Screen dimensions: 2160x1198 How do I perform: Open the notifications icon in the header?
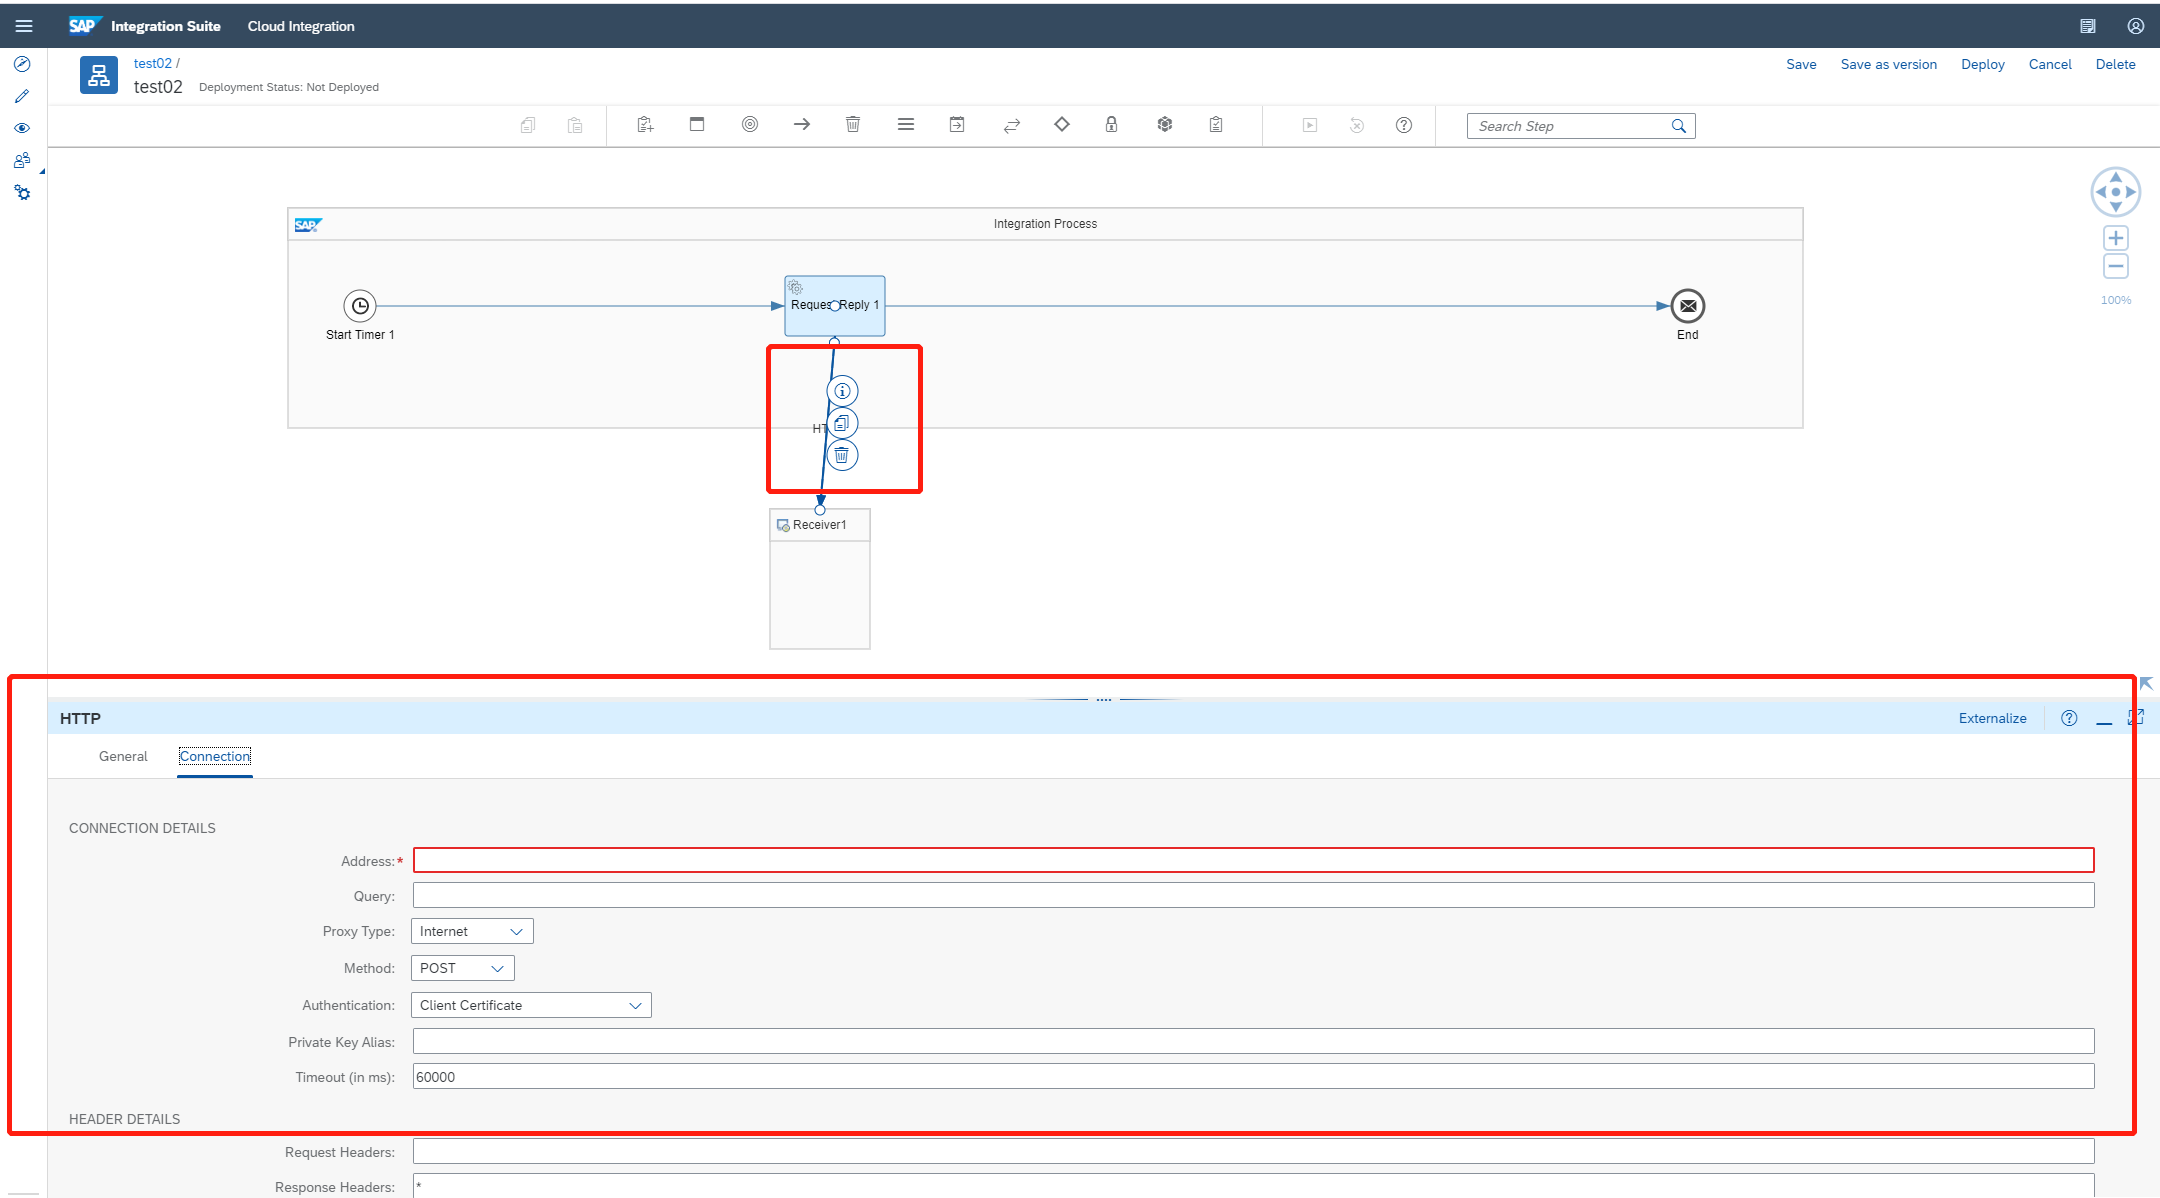(2088, 26)
